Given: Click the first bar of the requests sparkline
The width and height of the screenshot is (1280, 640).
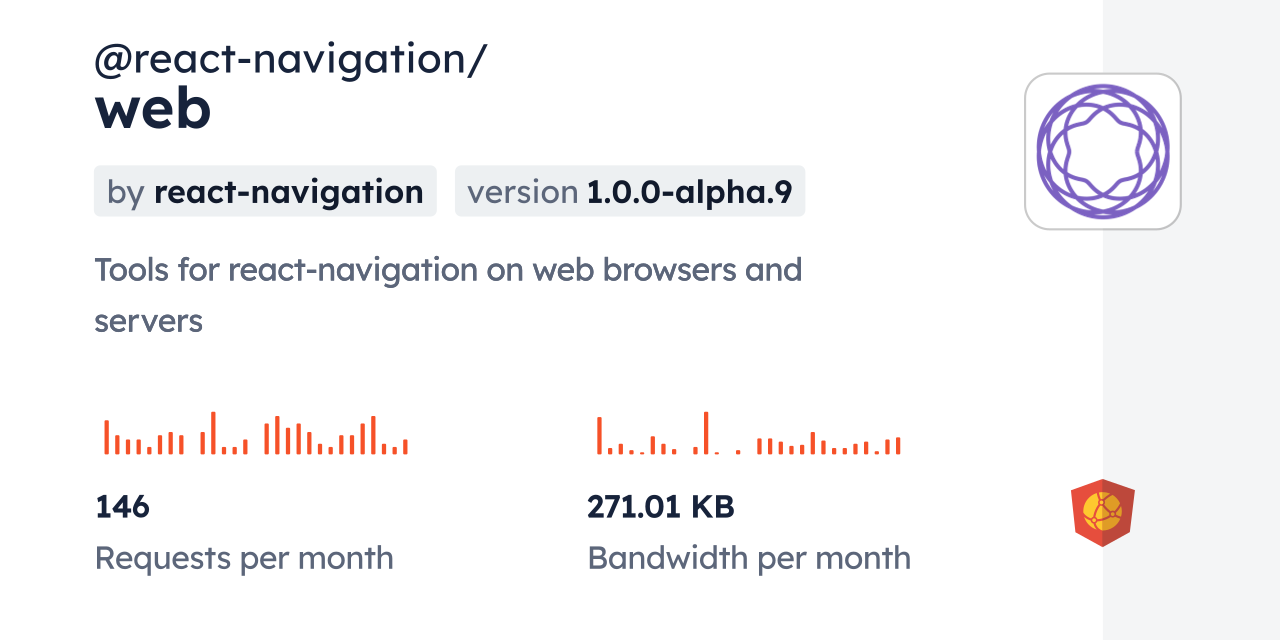Looking at the screenshot, I should click(x=106, y=437).
